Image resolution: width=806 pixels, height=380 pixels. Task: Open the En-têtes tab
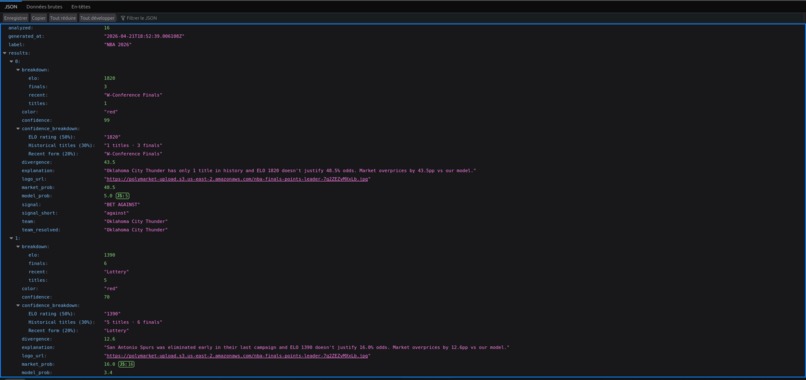click(81, 7)
